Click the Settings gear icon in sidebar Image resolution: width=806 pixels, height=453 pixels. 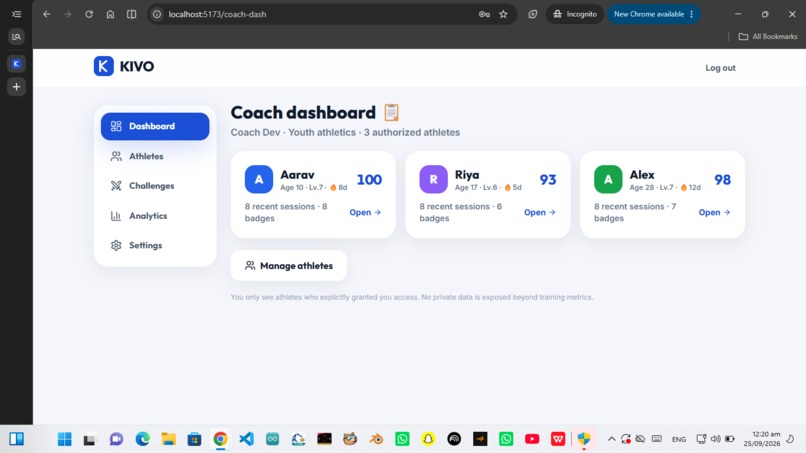coord(116,245)
